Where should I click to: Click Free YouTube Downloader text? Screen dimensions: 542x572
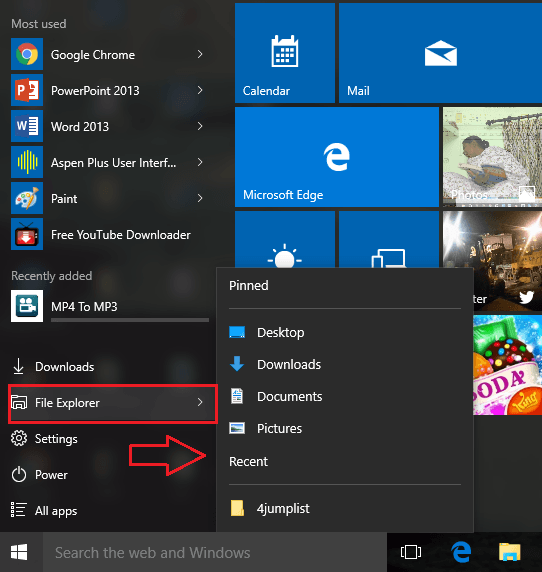click(121, 235)
